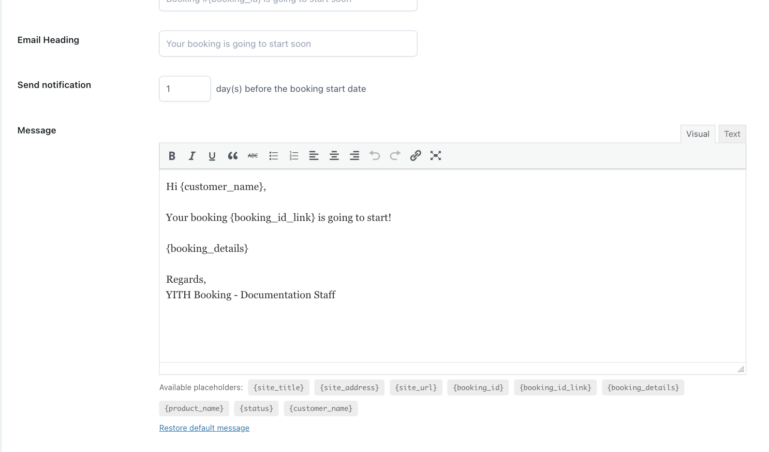Click the {booking_details} placeholder tag
Viewport: 769px width, 452px height.
tap(643, 387)
